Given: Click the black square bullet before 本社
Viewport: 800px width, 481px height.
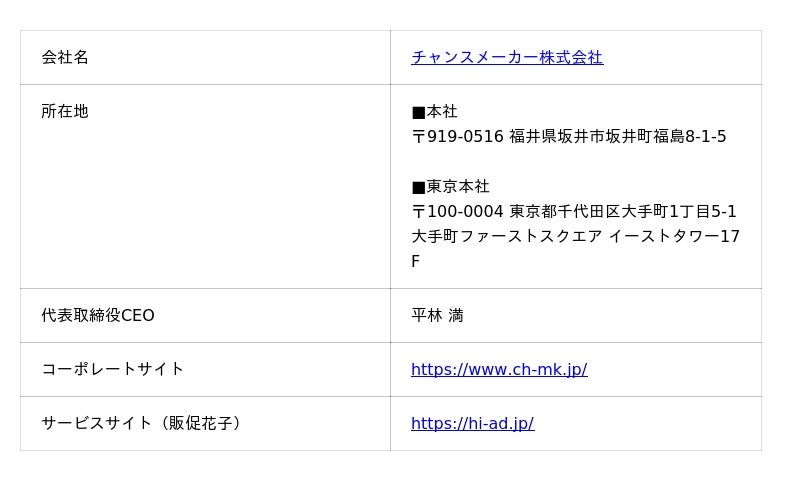Looking at the screenshot, I should tap(418, 113).
